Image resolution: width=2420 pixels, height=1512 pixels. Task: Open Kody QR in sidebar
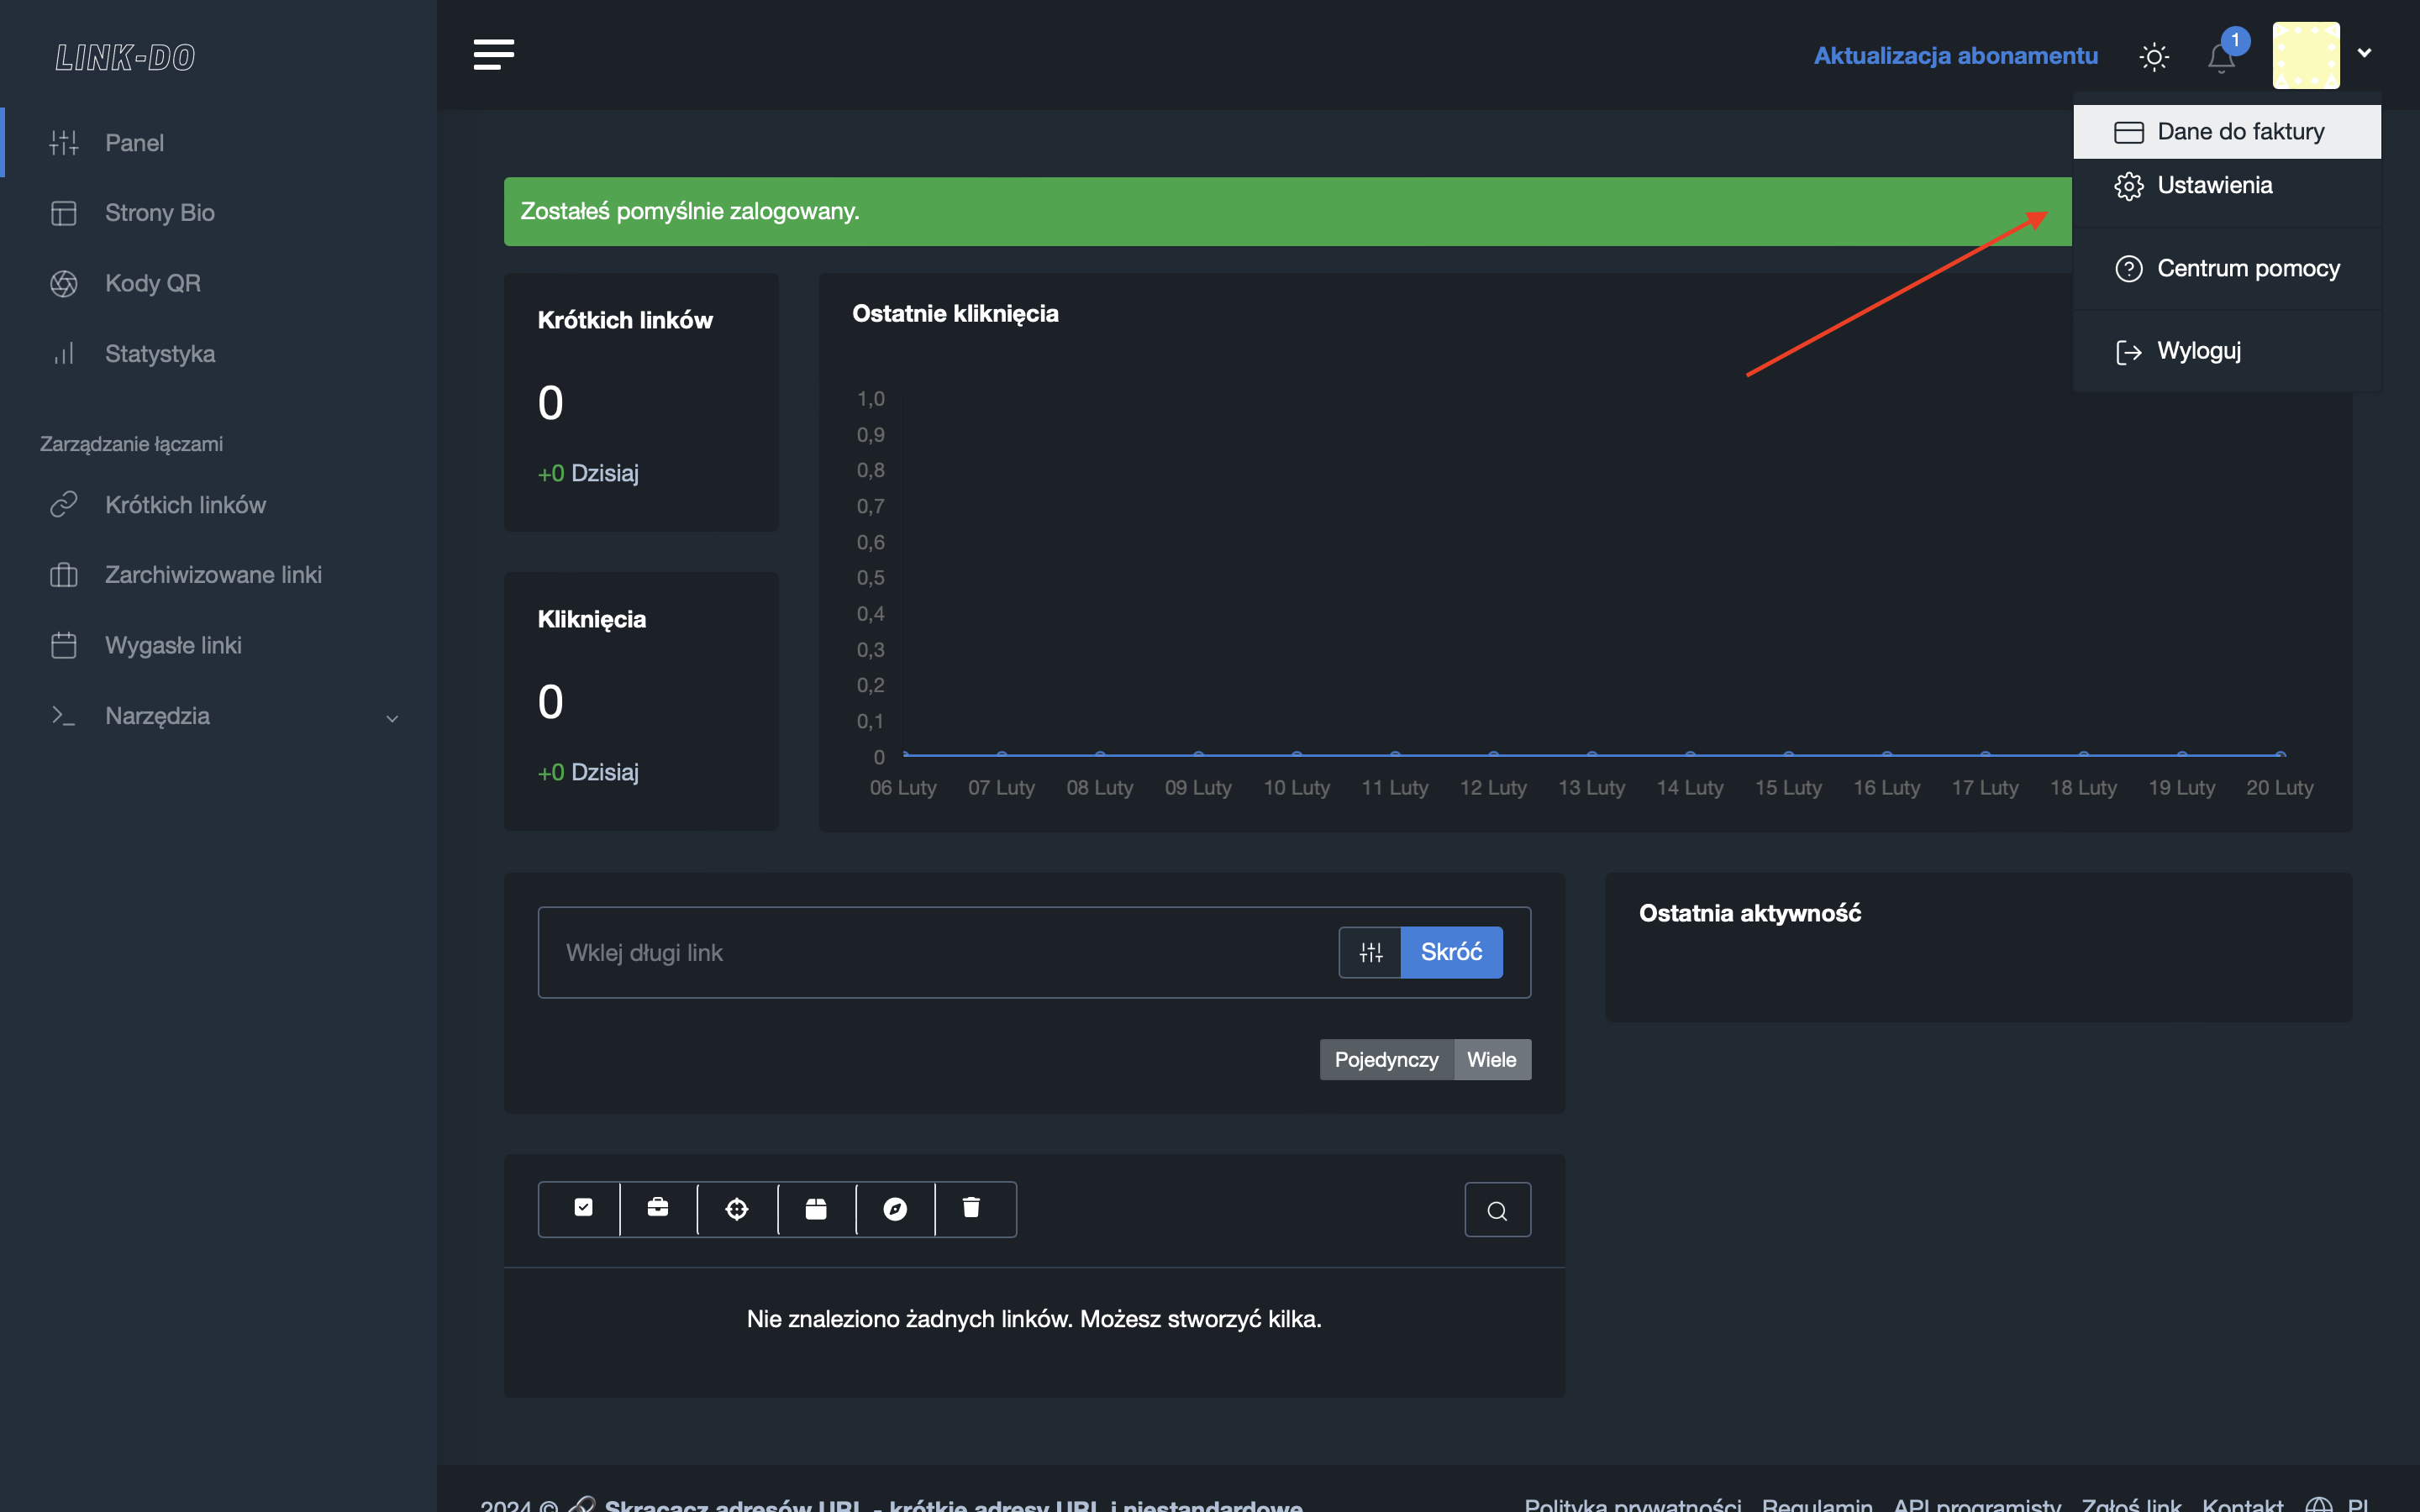point(152,283)
